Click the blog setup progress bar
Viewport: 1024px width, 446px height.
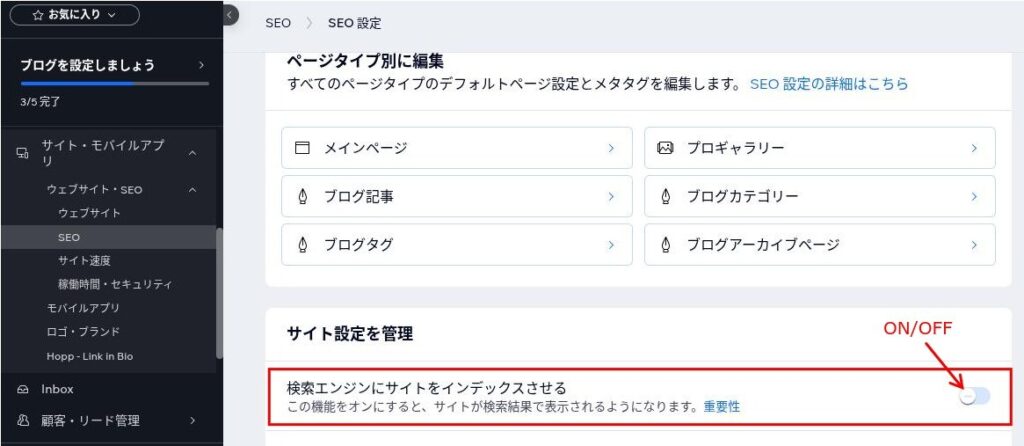(114, 83)
